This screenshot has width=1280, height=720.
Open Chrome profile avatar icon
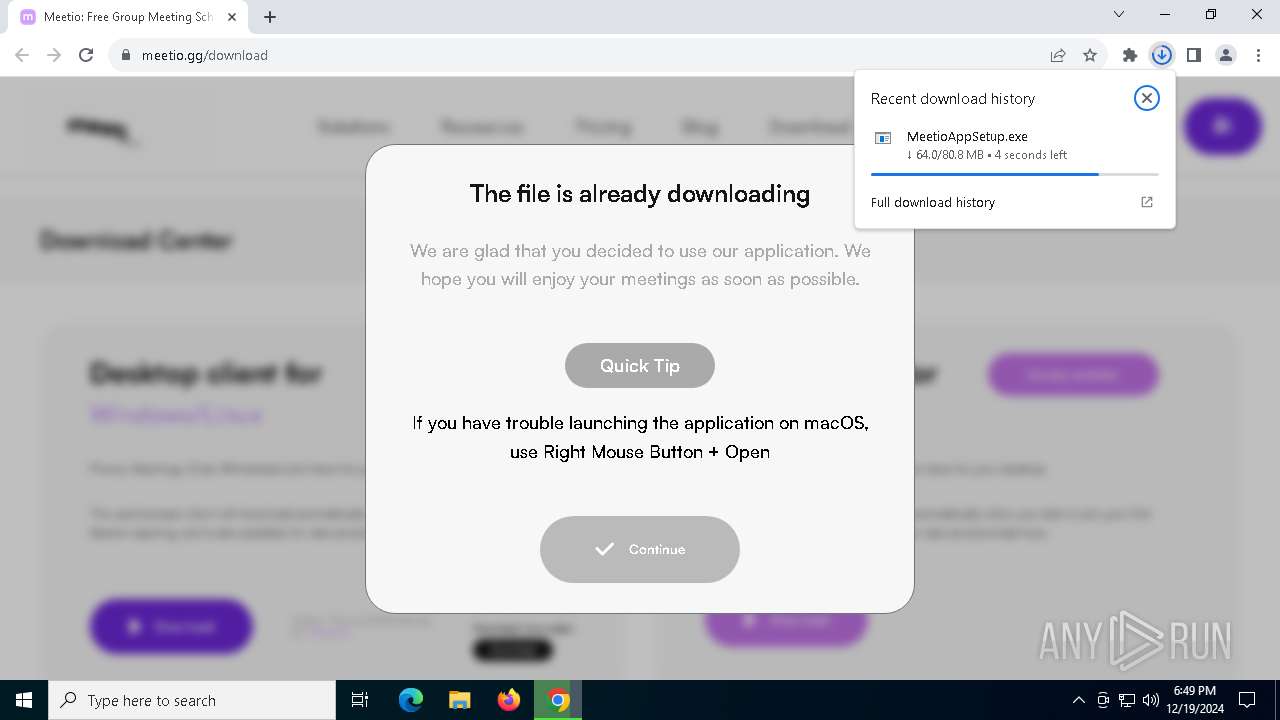point(1225,55)
